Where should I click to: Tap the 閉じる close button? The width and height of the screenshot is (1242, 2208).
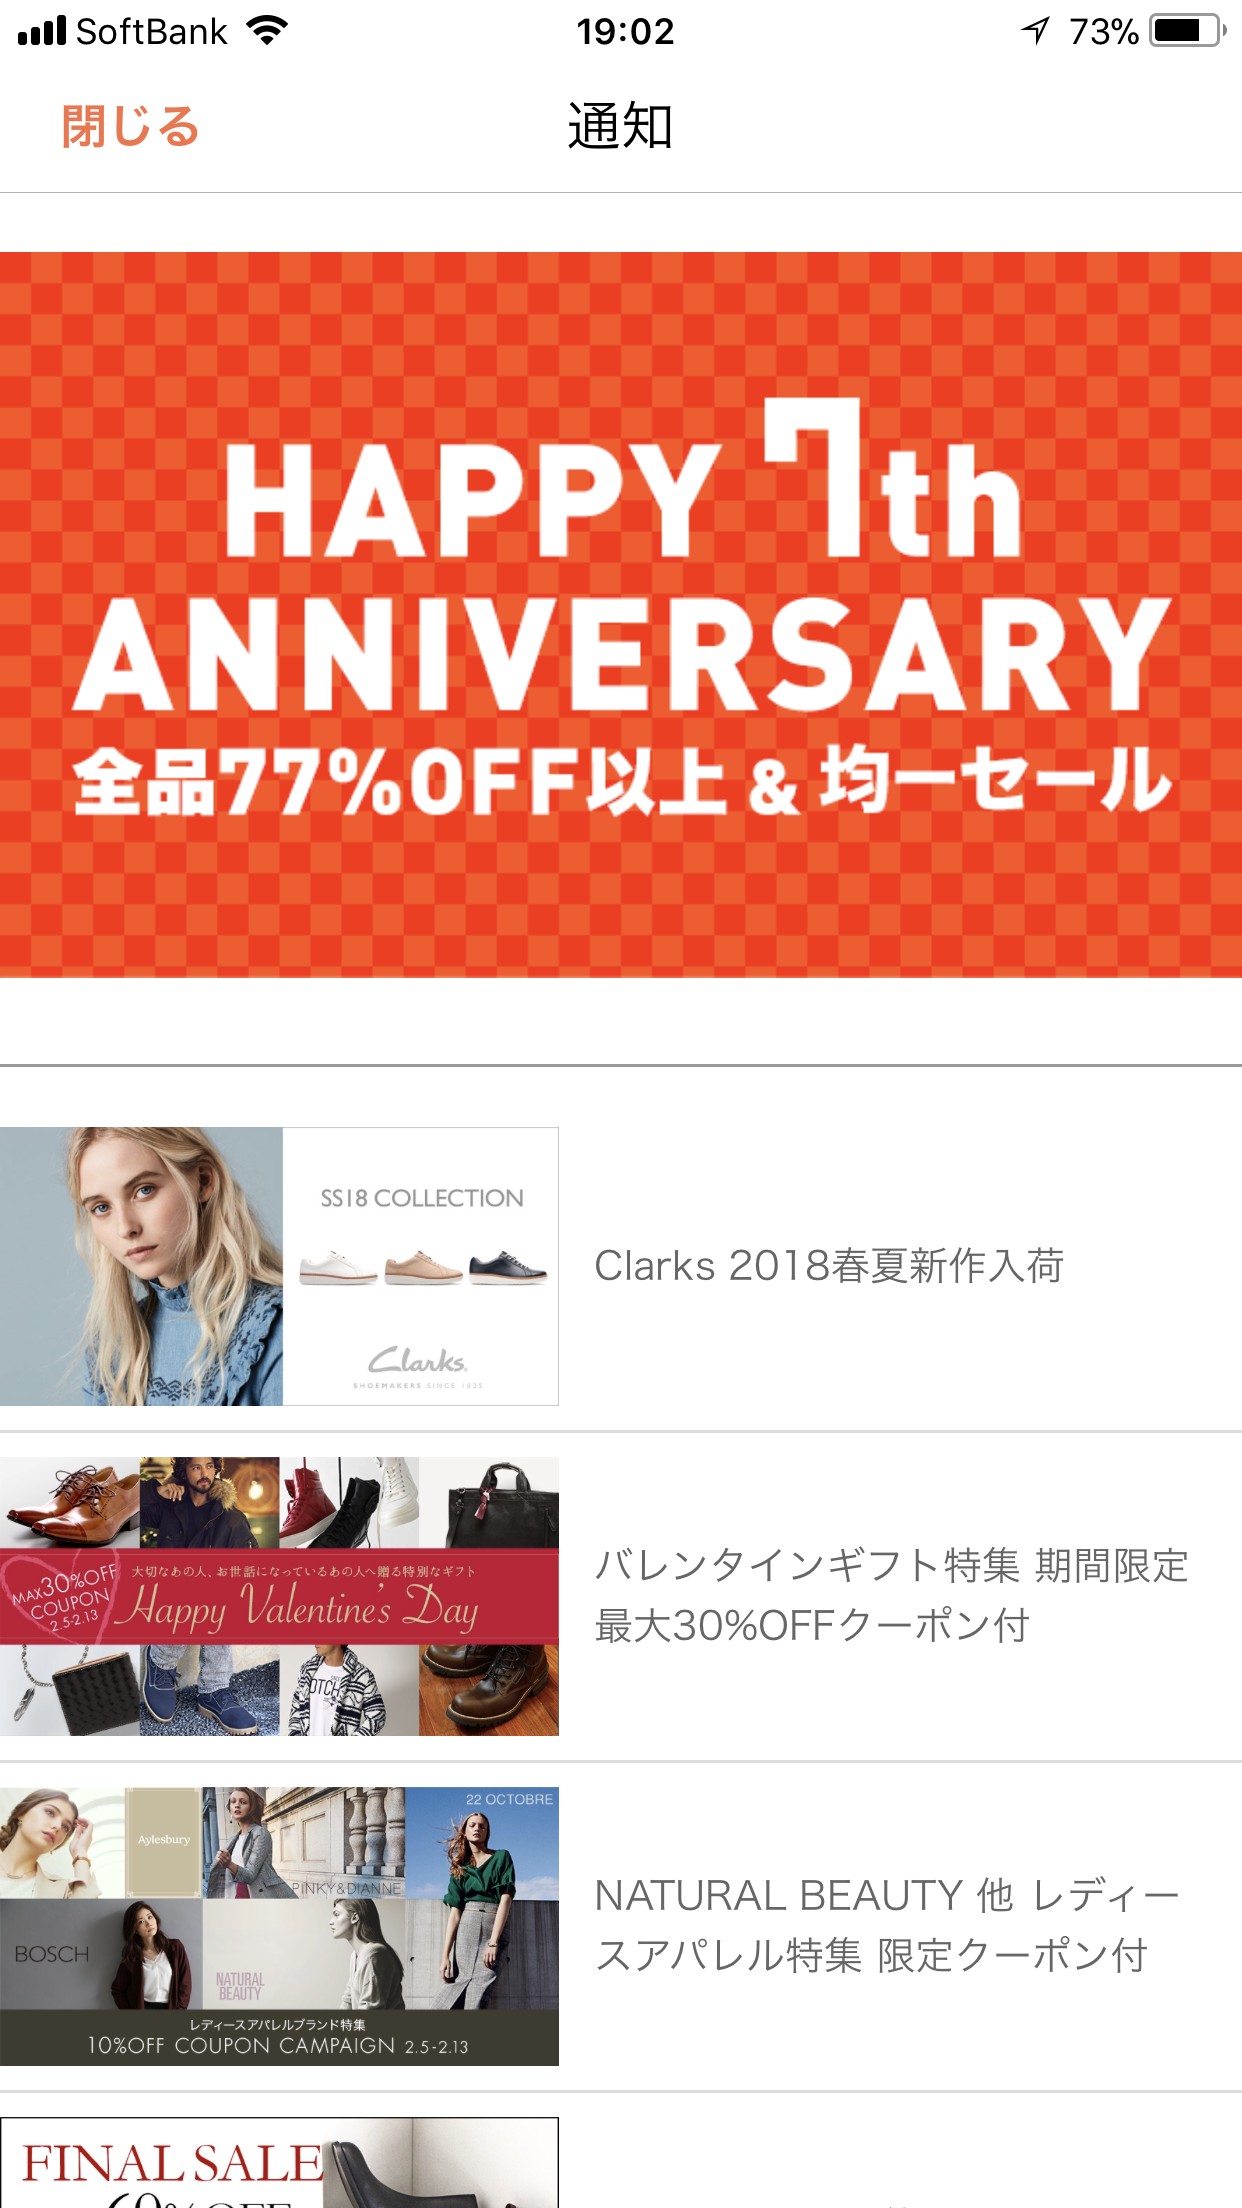(131, 127)
